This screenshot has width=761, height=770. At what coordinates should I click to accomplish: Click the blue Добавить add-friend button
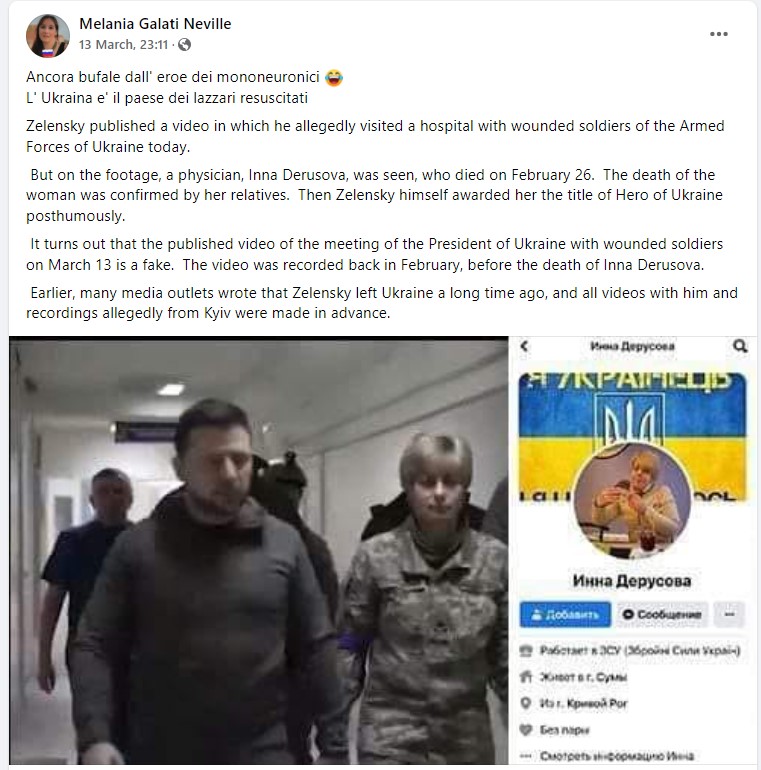click(565, 614)
